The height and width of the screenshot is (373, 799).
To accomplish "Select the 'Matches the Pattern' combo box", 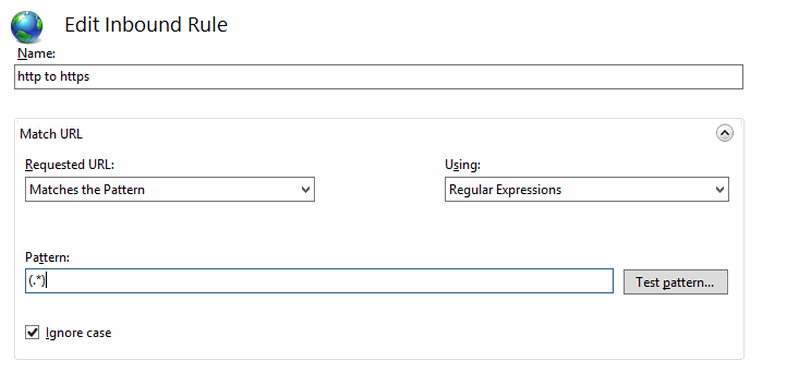I will pyautogui.click(x=170, y=190).
